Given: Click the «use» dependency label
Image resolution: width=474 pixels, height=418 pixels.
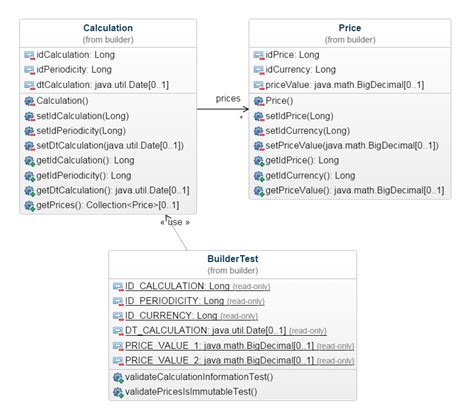Looking at the screenshot, I should (175, 222).
